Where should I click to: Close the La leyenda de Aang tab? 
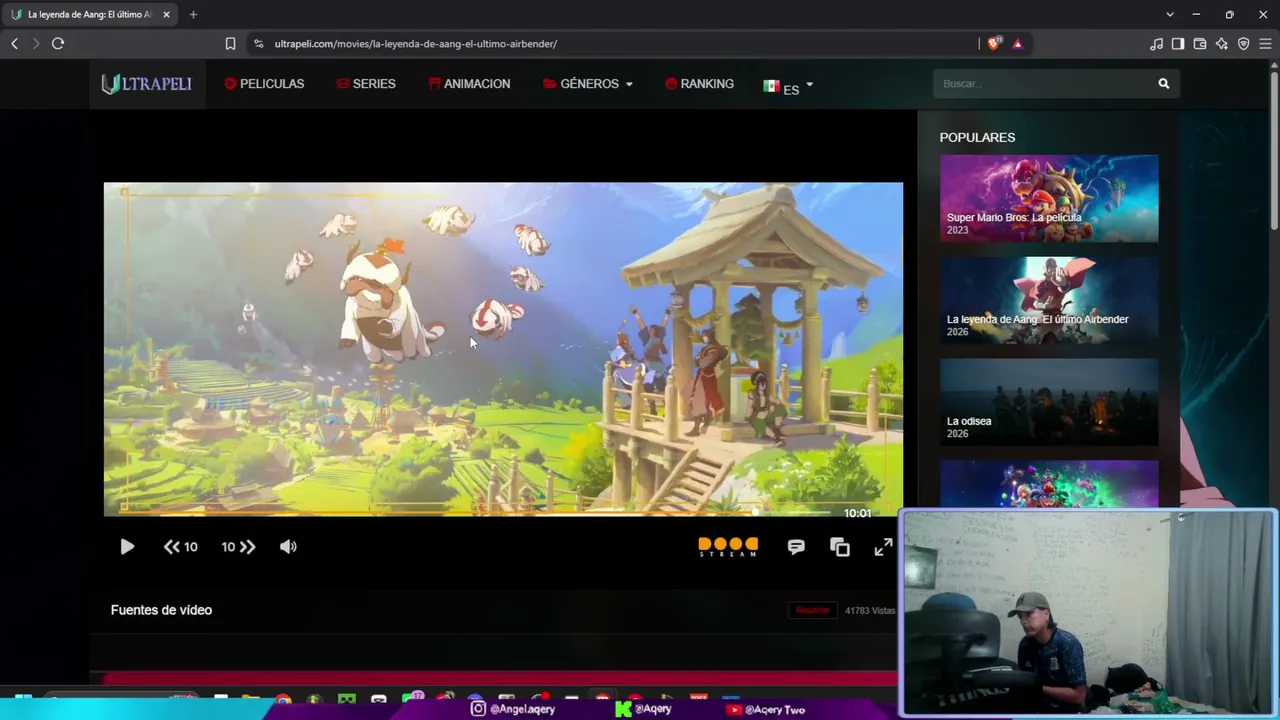tap(166, 15)
